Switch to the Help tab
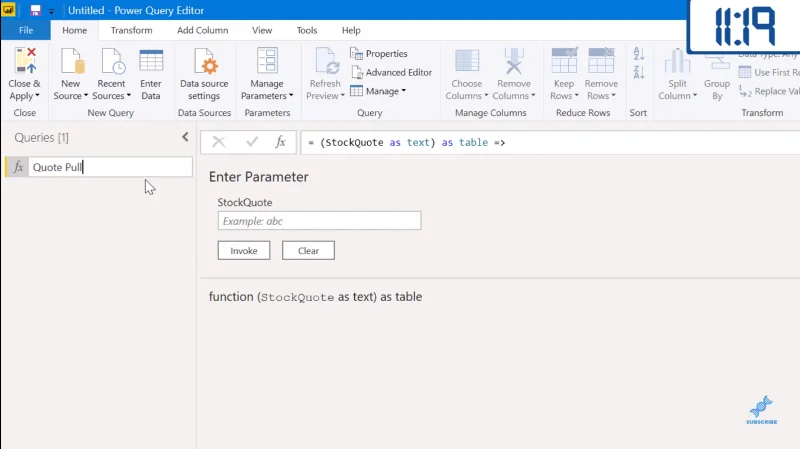Screen dimensions: 800x449 [351, 30]
